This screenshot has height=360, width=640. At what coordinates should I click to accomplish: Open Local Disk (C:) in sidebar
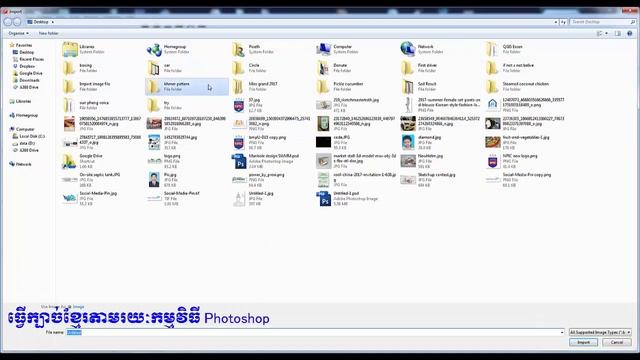pos(32,136)
